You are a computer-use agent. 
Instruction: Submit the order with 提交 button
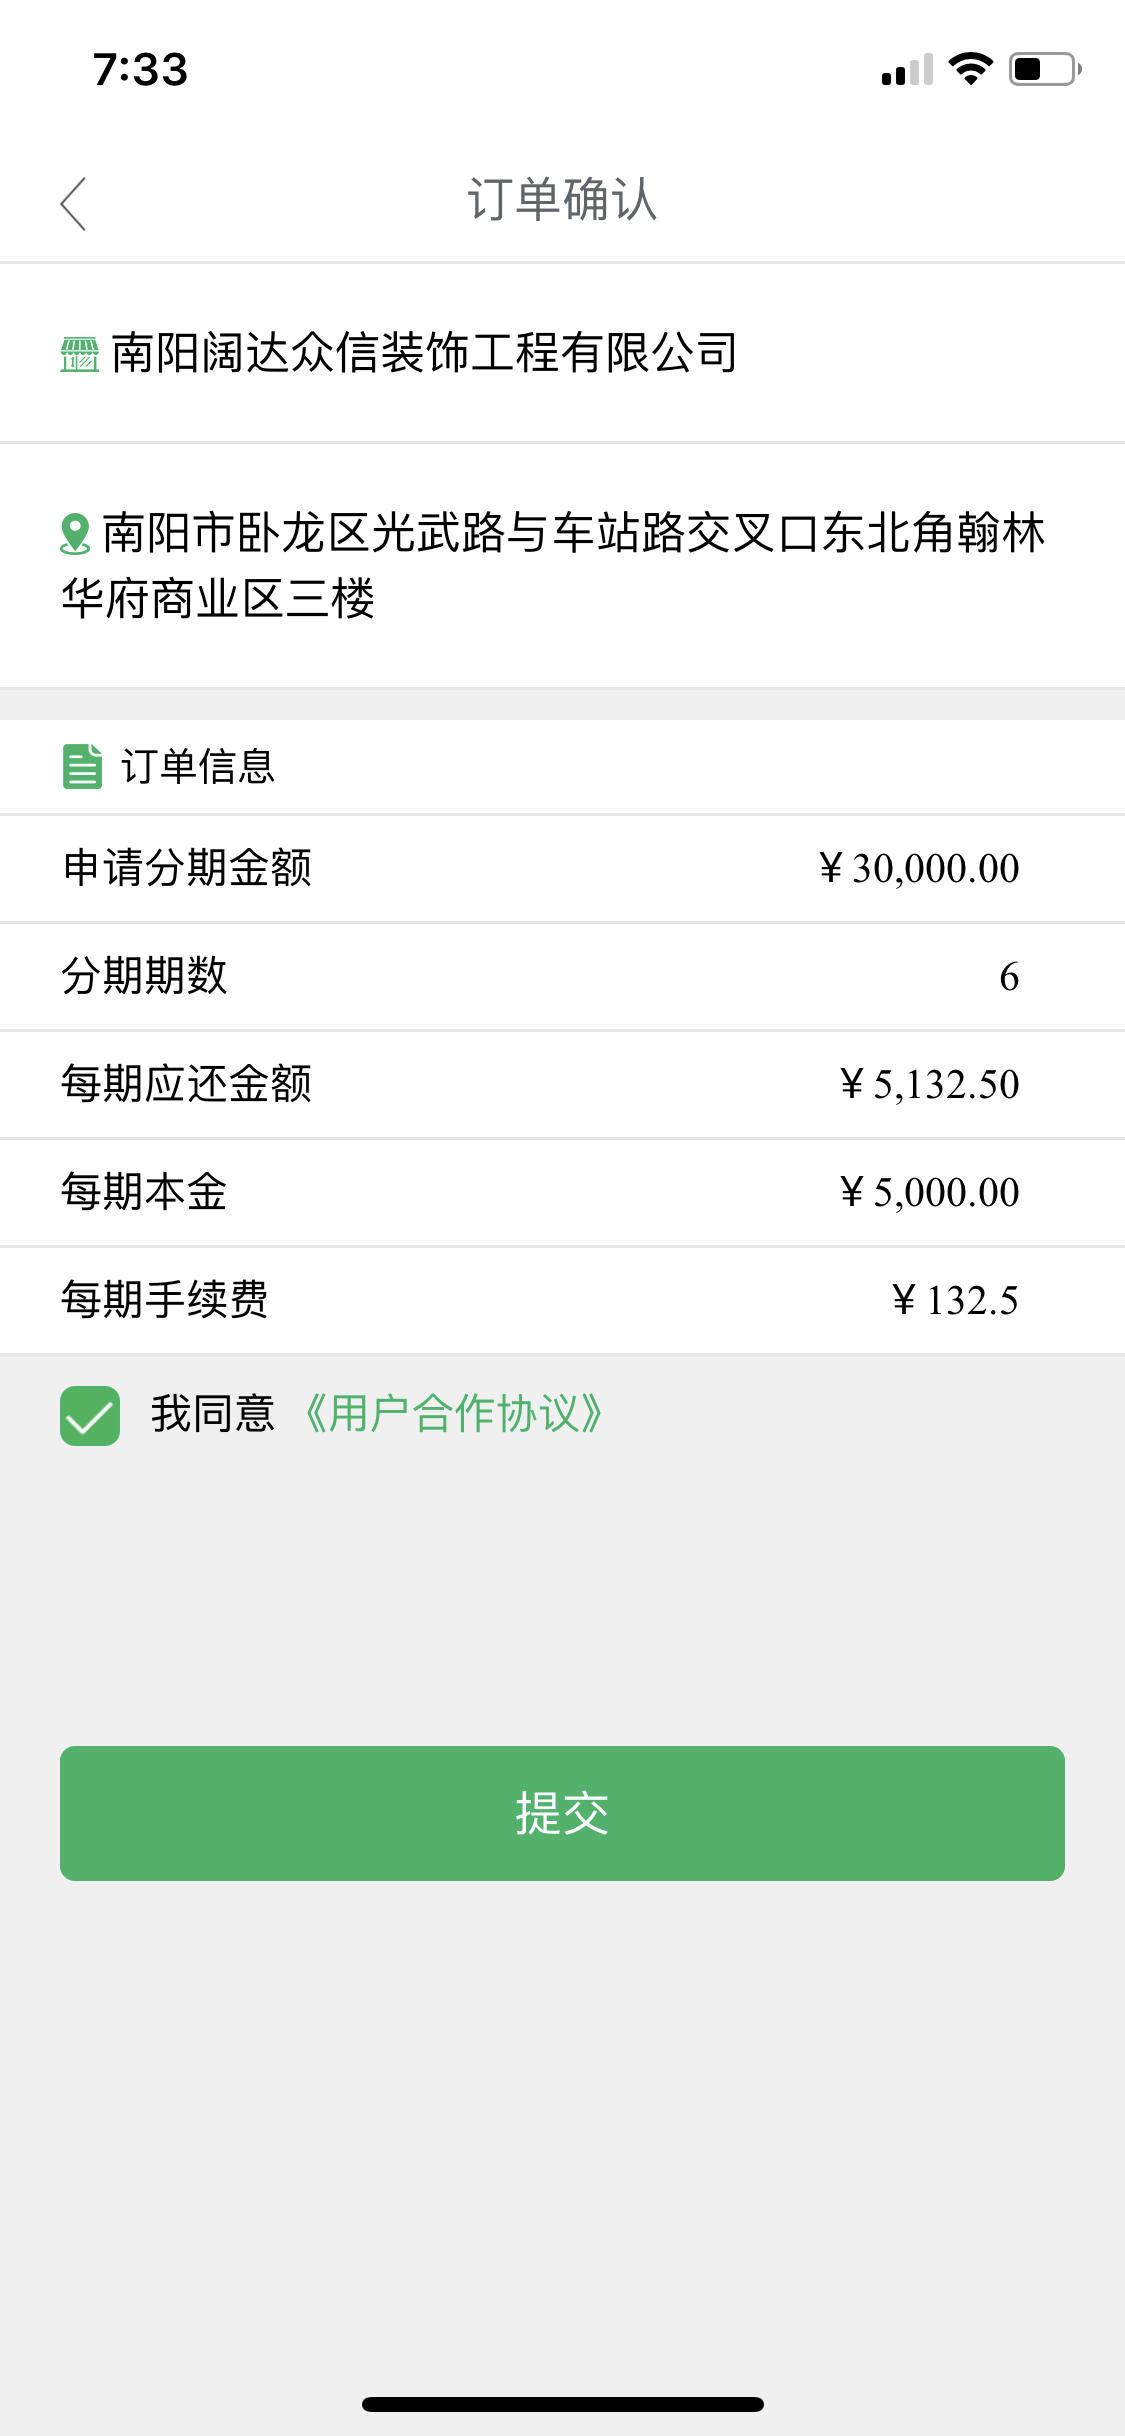coord(562,1813)
